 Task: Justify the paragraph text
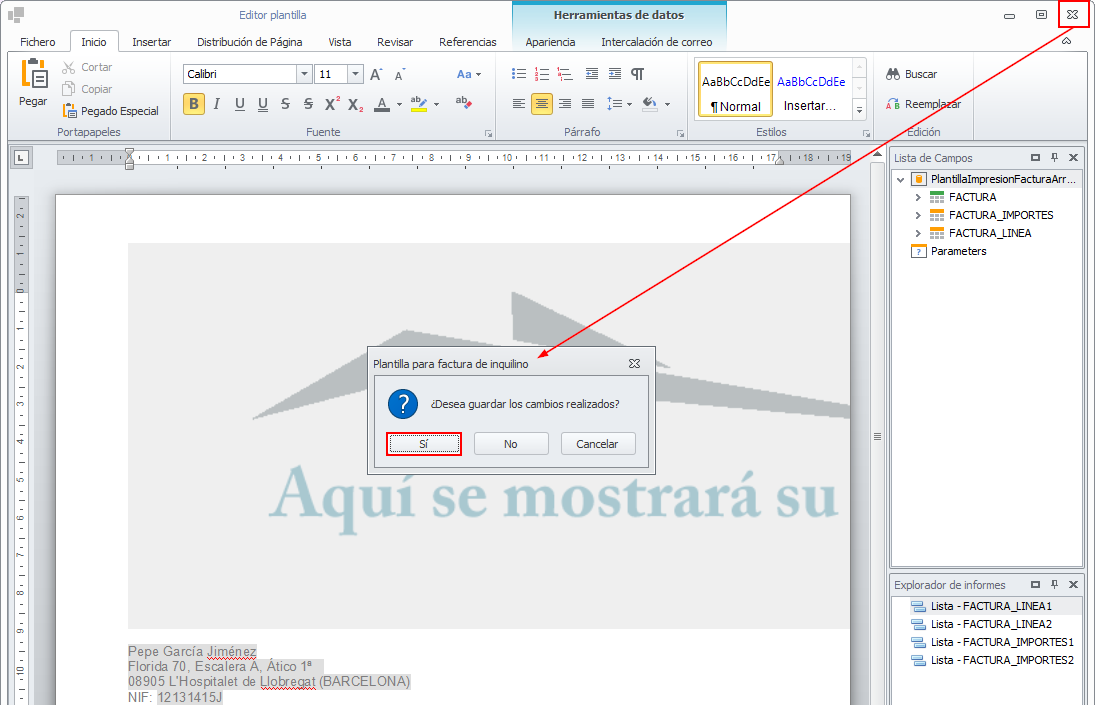(588, 104)
